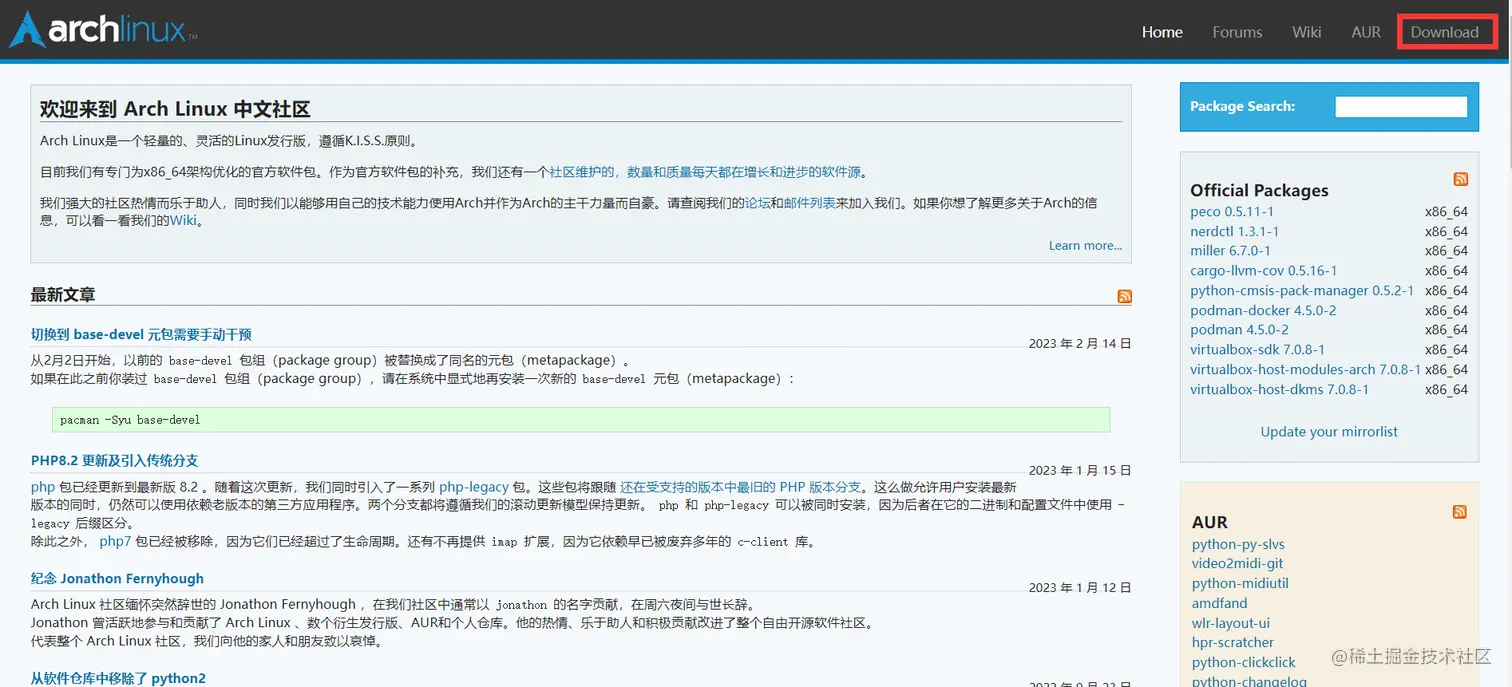Open article 纪念 Jonathon Fernyhough
The width and height of the screenshot is (1512, 687).
(x=117, y=578)
